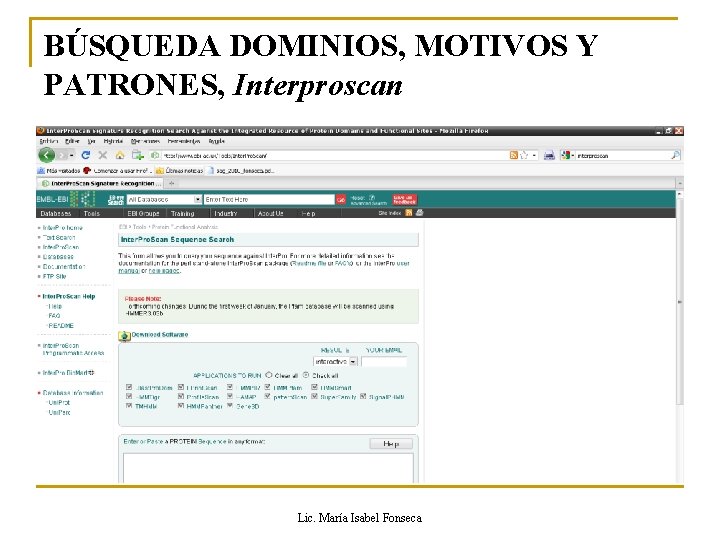Click the Enter Text Here search field
The width and height of the screenshot is (720, 540).
[269, 199]
